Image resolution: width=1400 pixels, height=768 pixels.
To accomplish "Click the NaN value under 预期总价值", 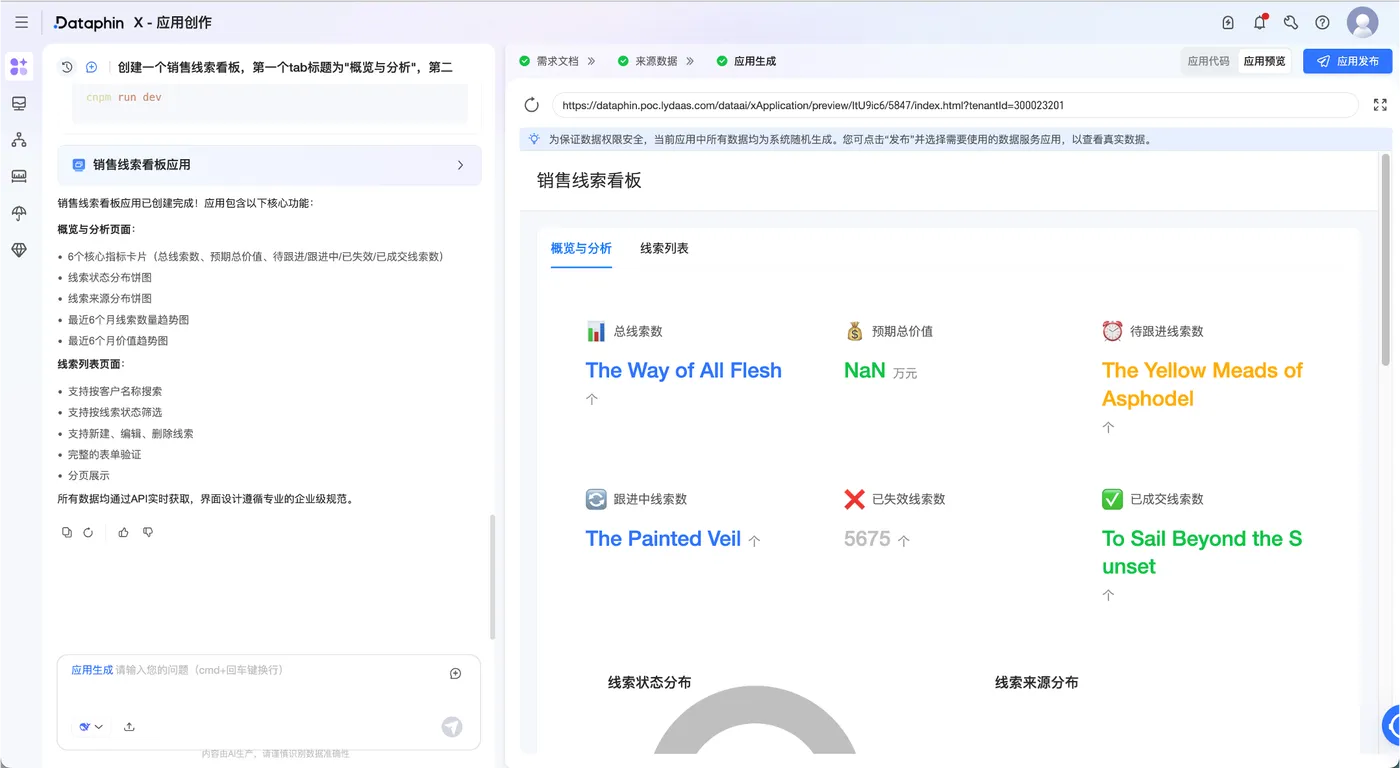I will (865, 371).
